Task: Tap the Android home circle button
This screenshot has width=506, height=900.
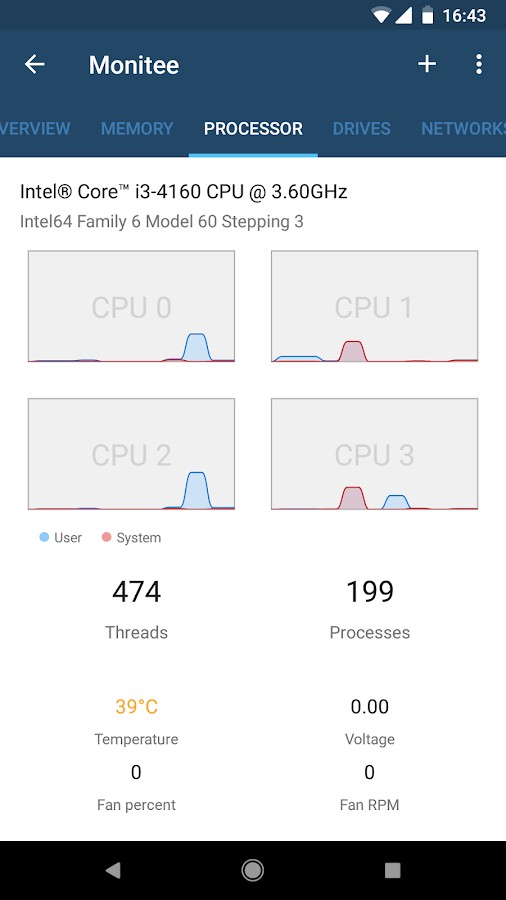Action: pos(252,870)
